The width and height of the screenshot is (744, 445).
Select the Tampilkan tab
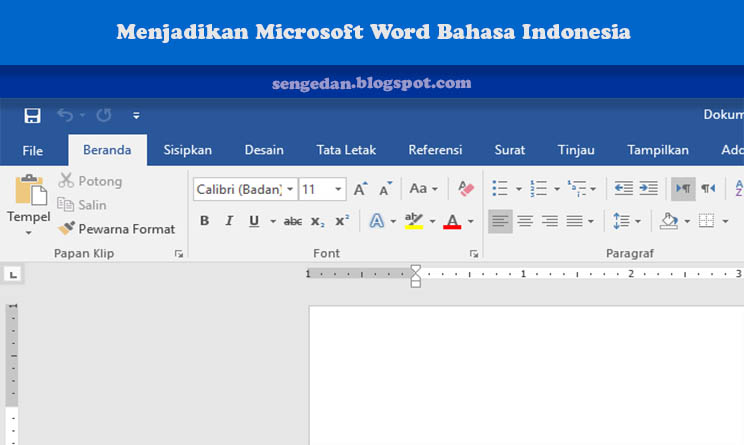pos(658,150)
